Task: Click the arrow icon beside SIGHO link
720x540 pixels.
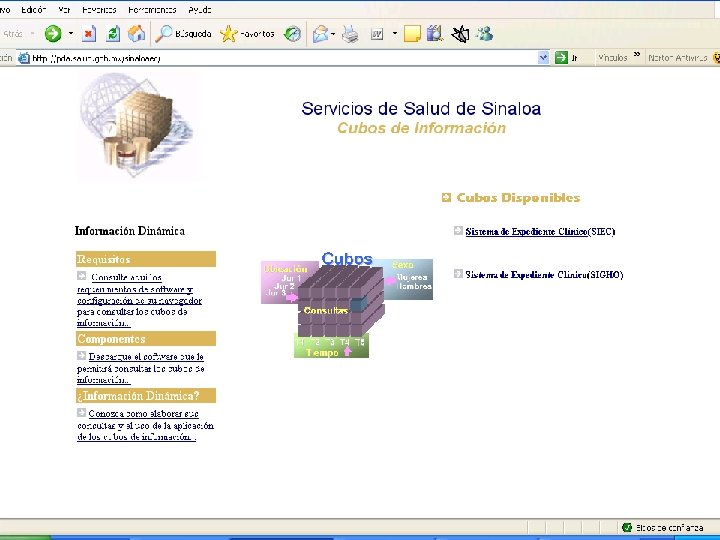Action: tap(458, 274)
